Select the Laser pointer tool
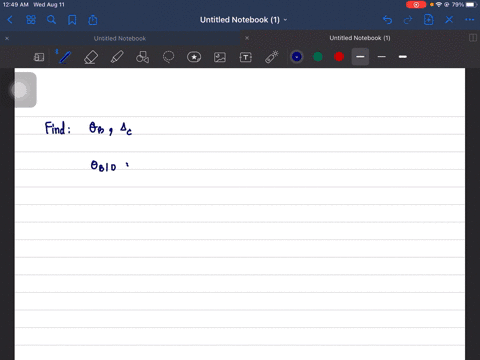Image resolution: width=480 pixels, height=360 pixels. point(272,57)
